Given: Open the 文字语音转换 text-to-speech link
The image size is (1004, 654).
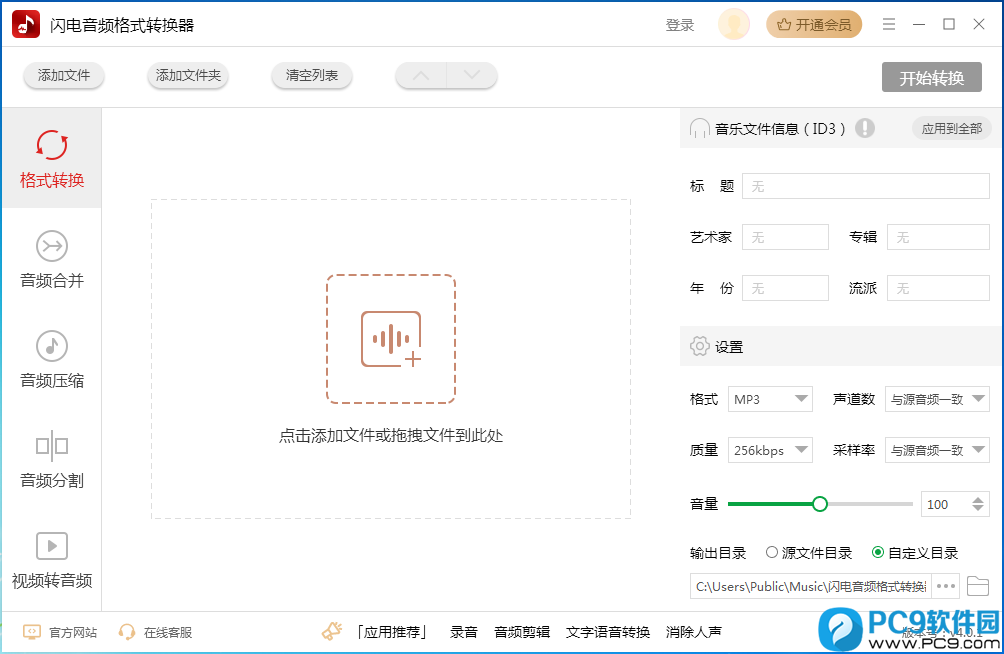Looking at the screenshot, I should coord(608,632).
